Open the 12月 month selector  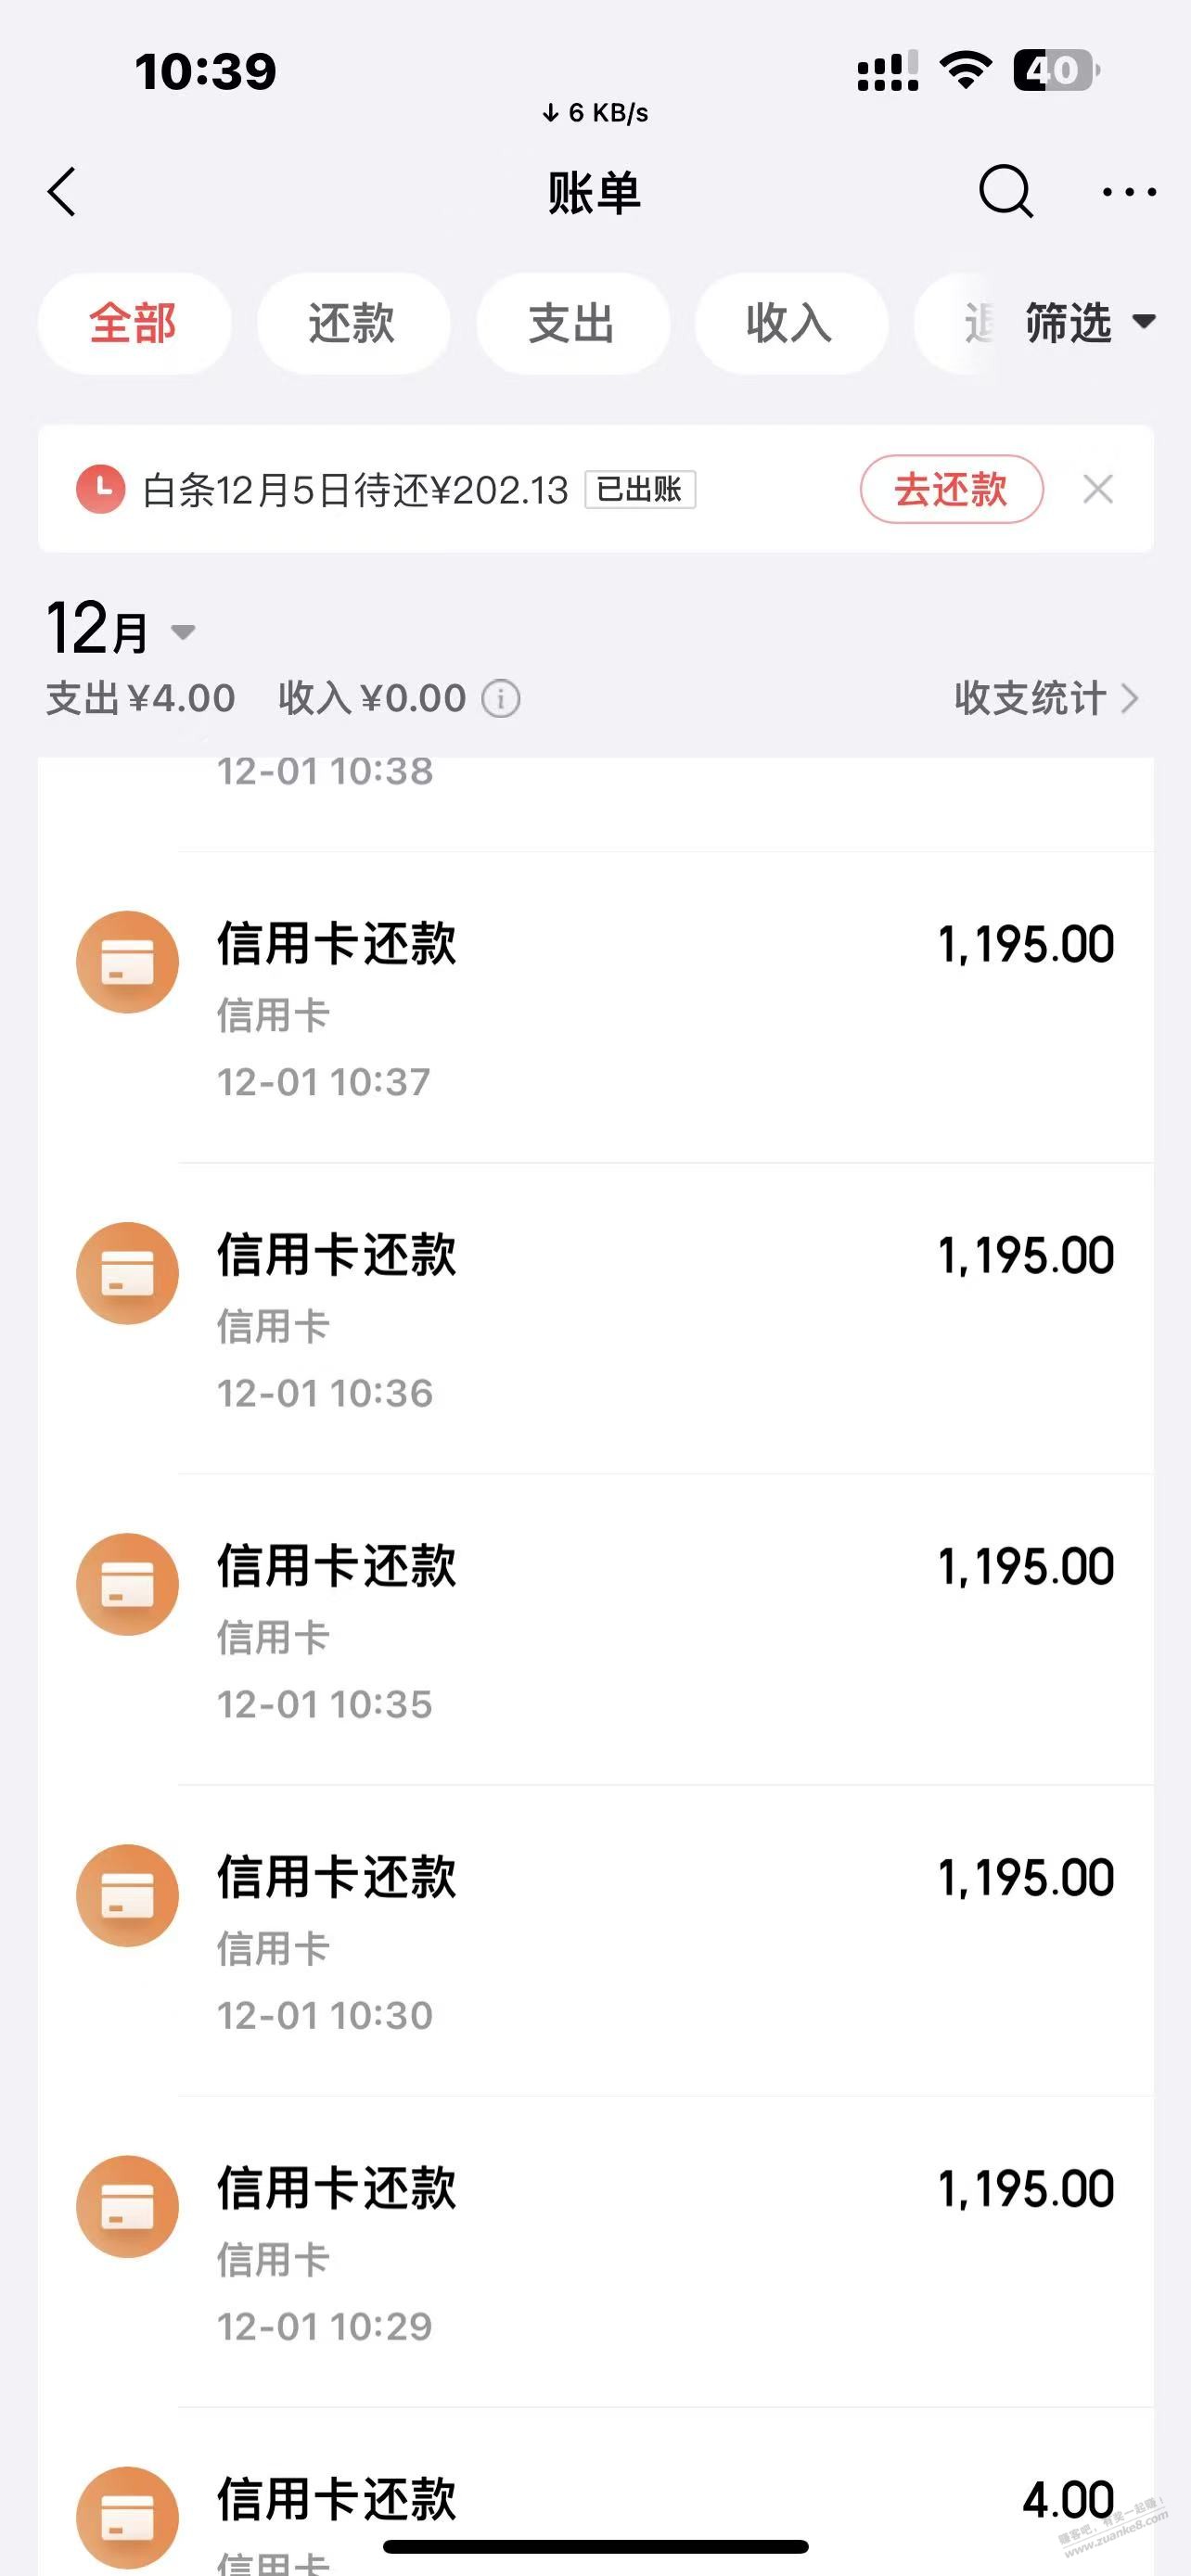tap(120, 631)
